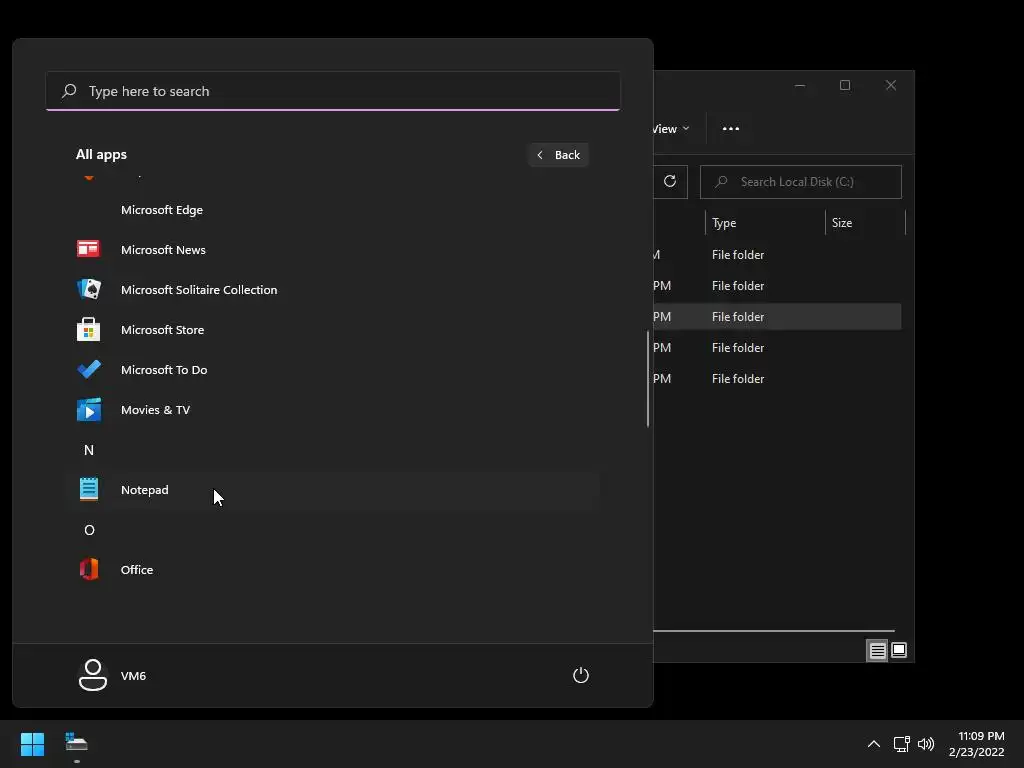The height and width of the screenshot is (768, 1024).
Task: Show hidden system tray icons
Action: pos(873,744)
